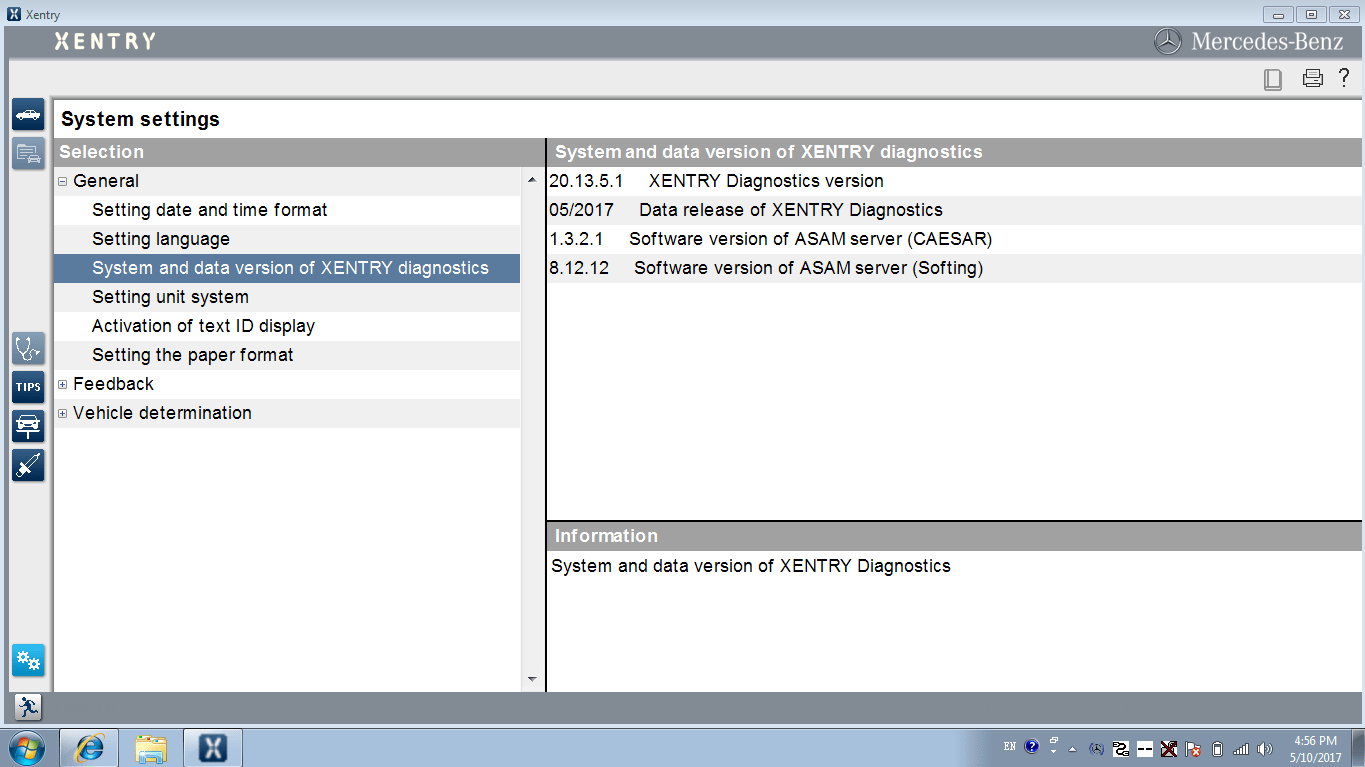This screenshot has height=767, width=1365.
Task: Open the system settings gears icon
Action: [28, 660]
